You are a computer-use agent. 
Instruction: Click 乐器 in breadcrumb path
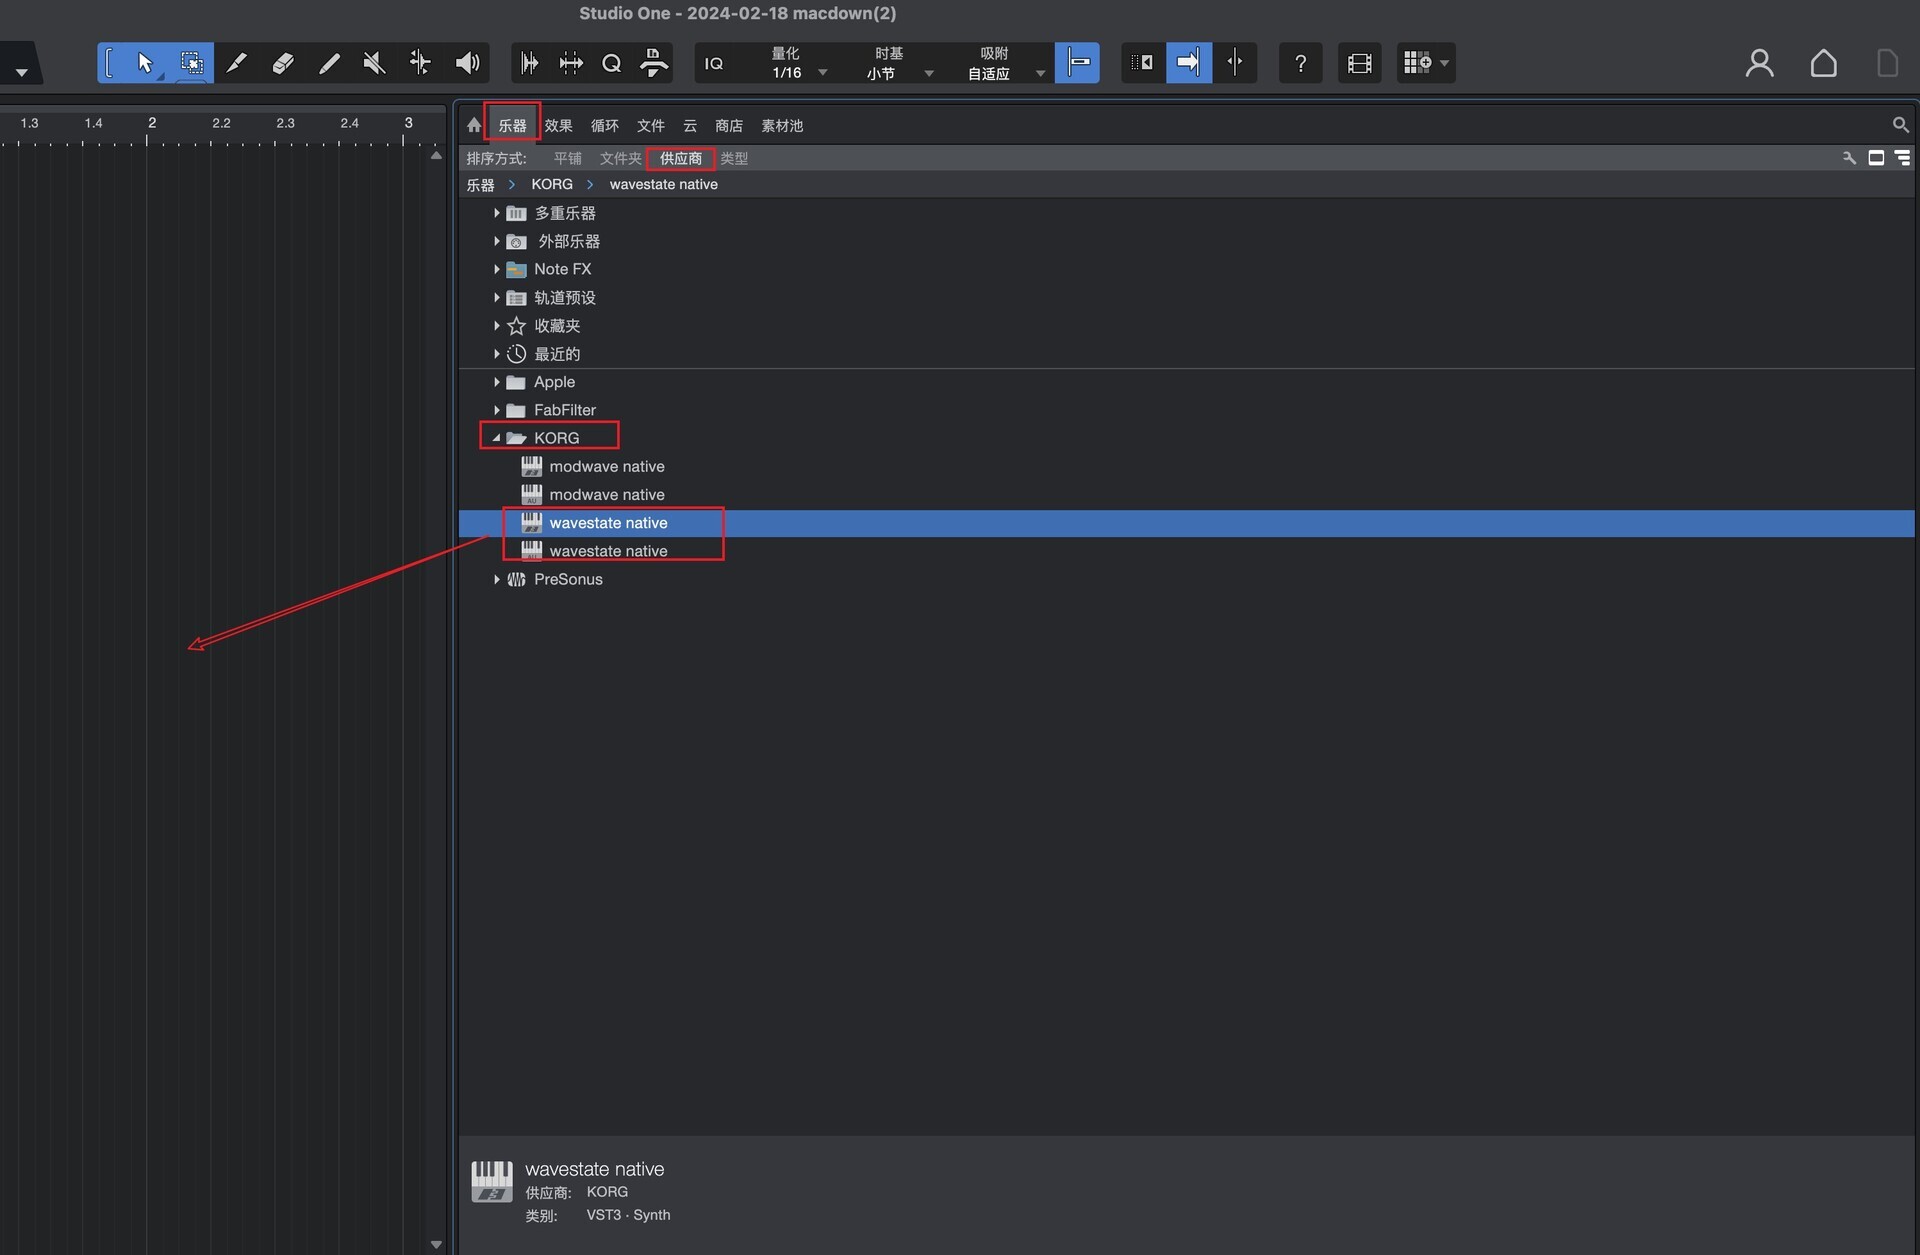click(480, 185)
